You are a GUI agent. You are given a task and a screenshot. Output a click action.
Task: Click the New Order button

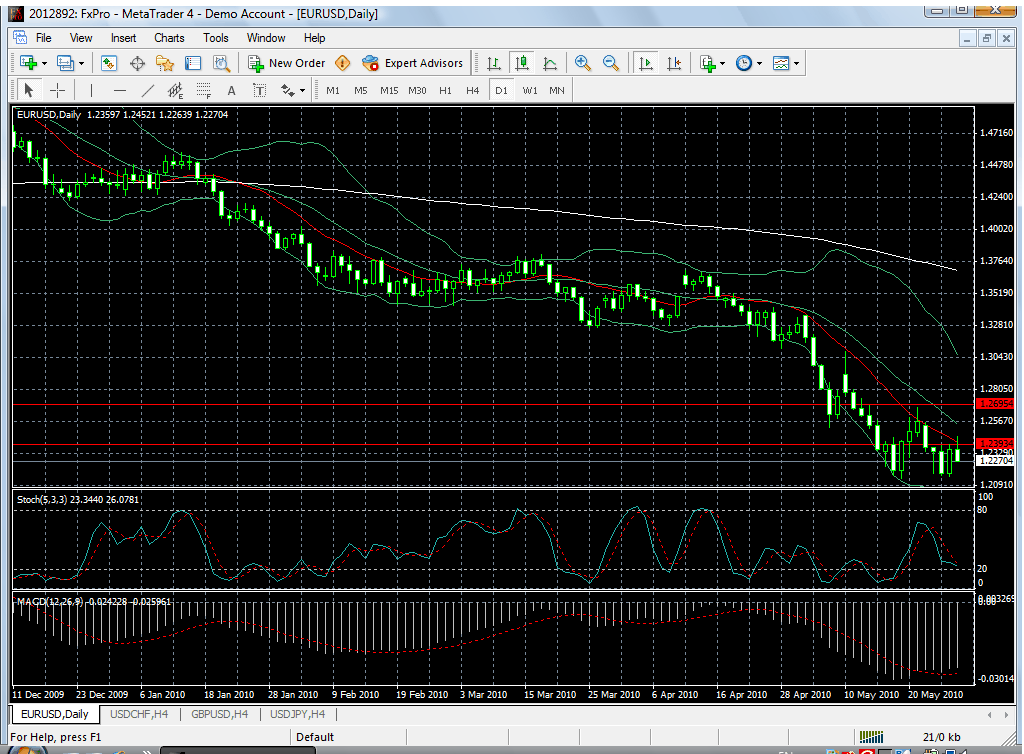click(287, 63)
